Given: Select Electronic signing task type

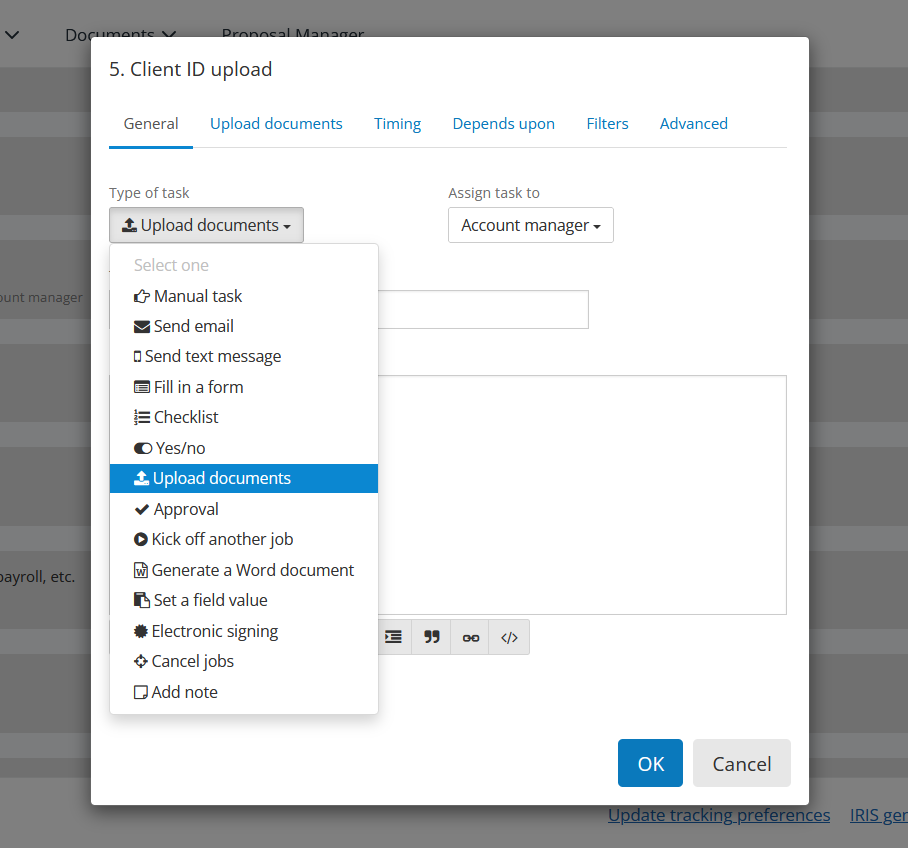Looking at the screenshot, I should pos(214,631).
